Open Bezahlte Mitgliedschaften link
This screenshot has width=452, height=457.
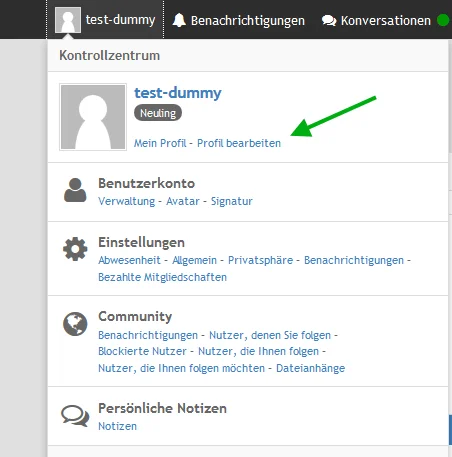[x=162, y=277]
